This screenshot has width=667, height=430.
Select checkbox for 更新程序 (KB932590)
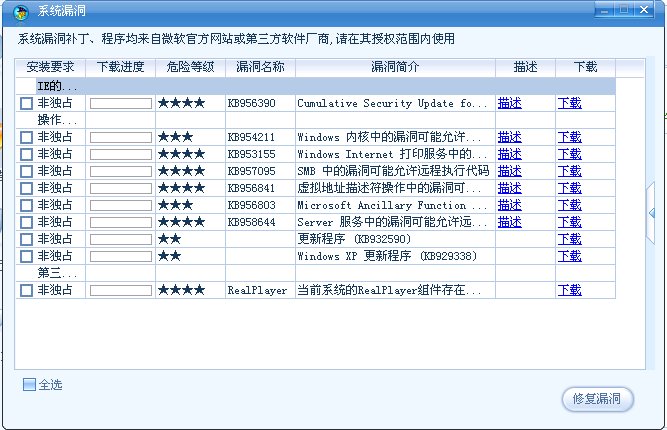(26, 239)
